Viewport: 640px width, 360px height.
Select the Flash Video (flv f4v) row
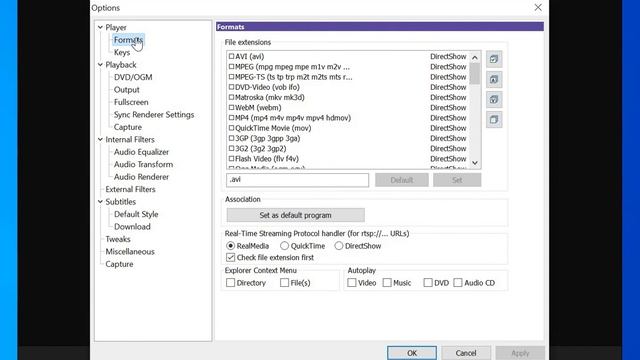tap(348, 158)
